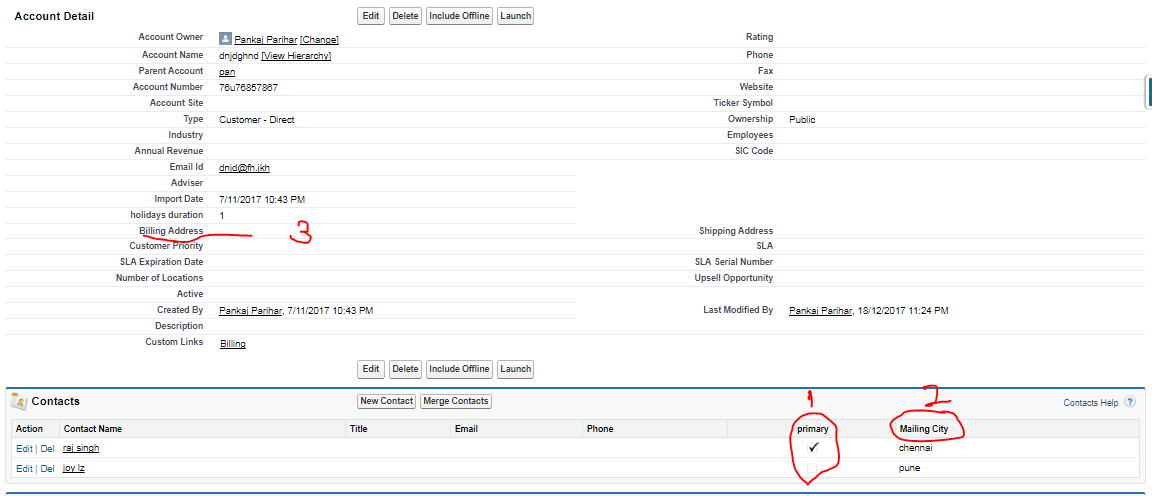Click the Merge Contacts button
The height and width of the screenshot is (496, 1152).
(456, 401)
